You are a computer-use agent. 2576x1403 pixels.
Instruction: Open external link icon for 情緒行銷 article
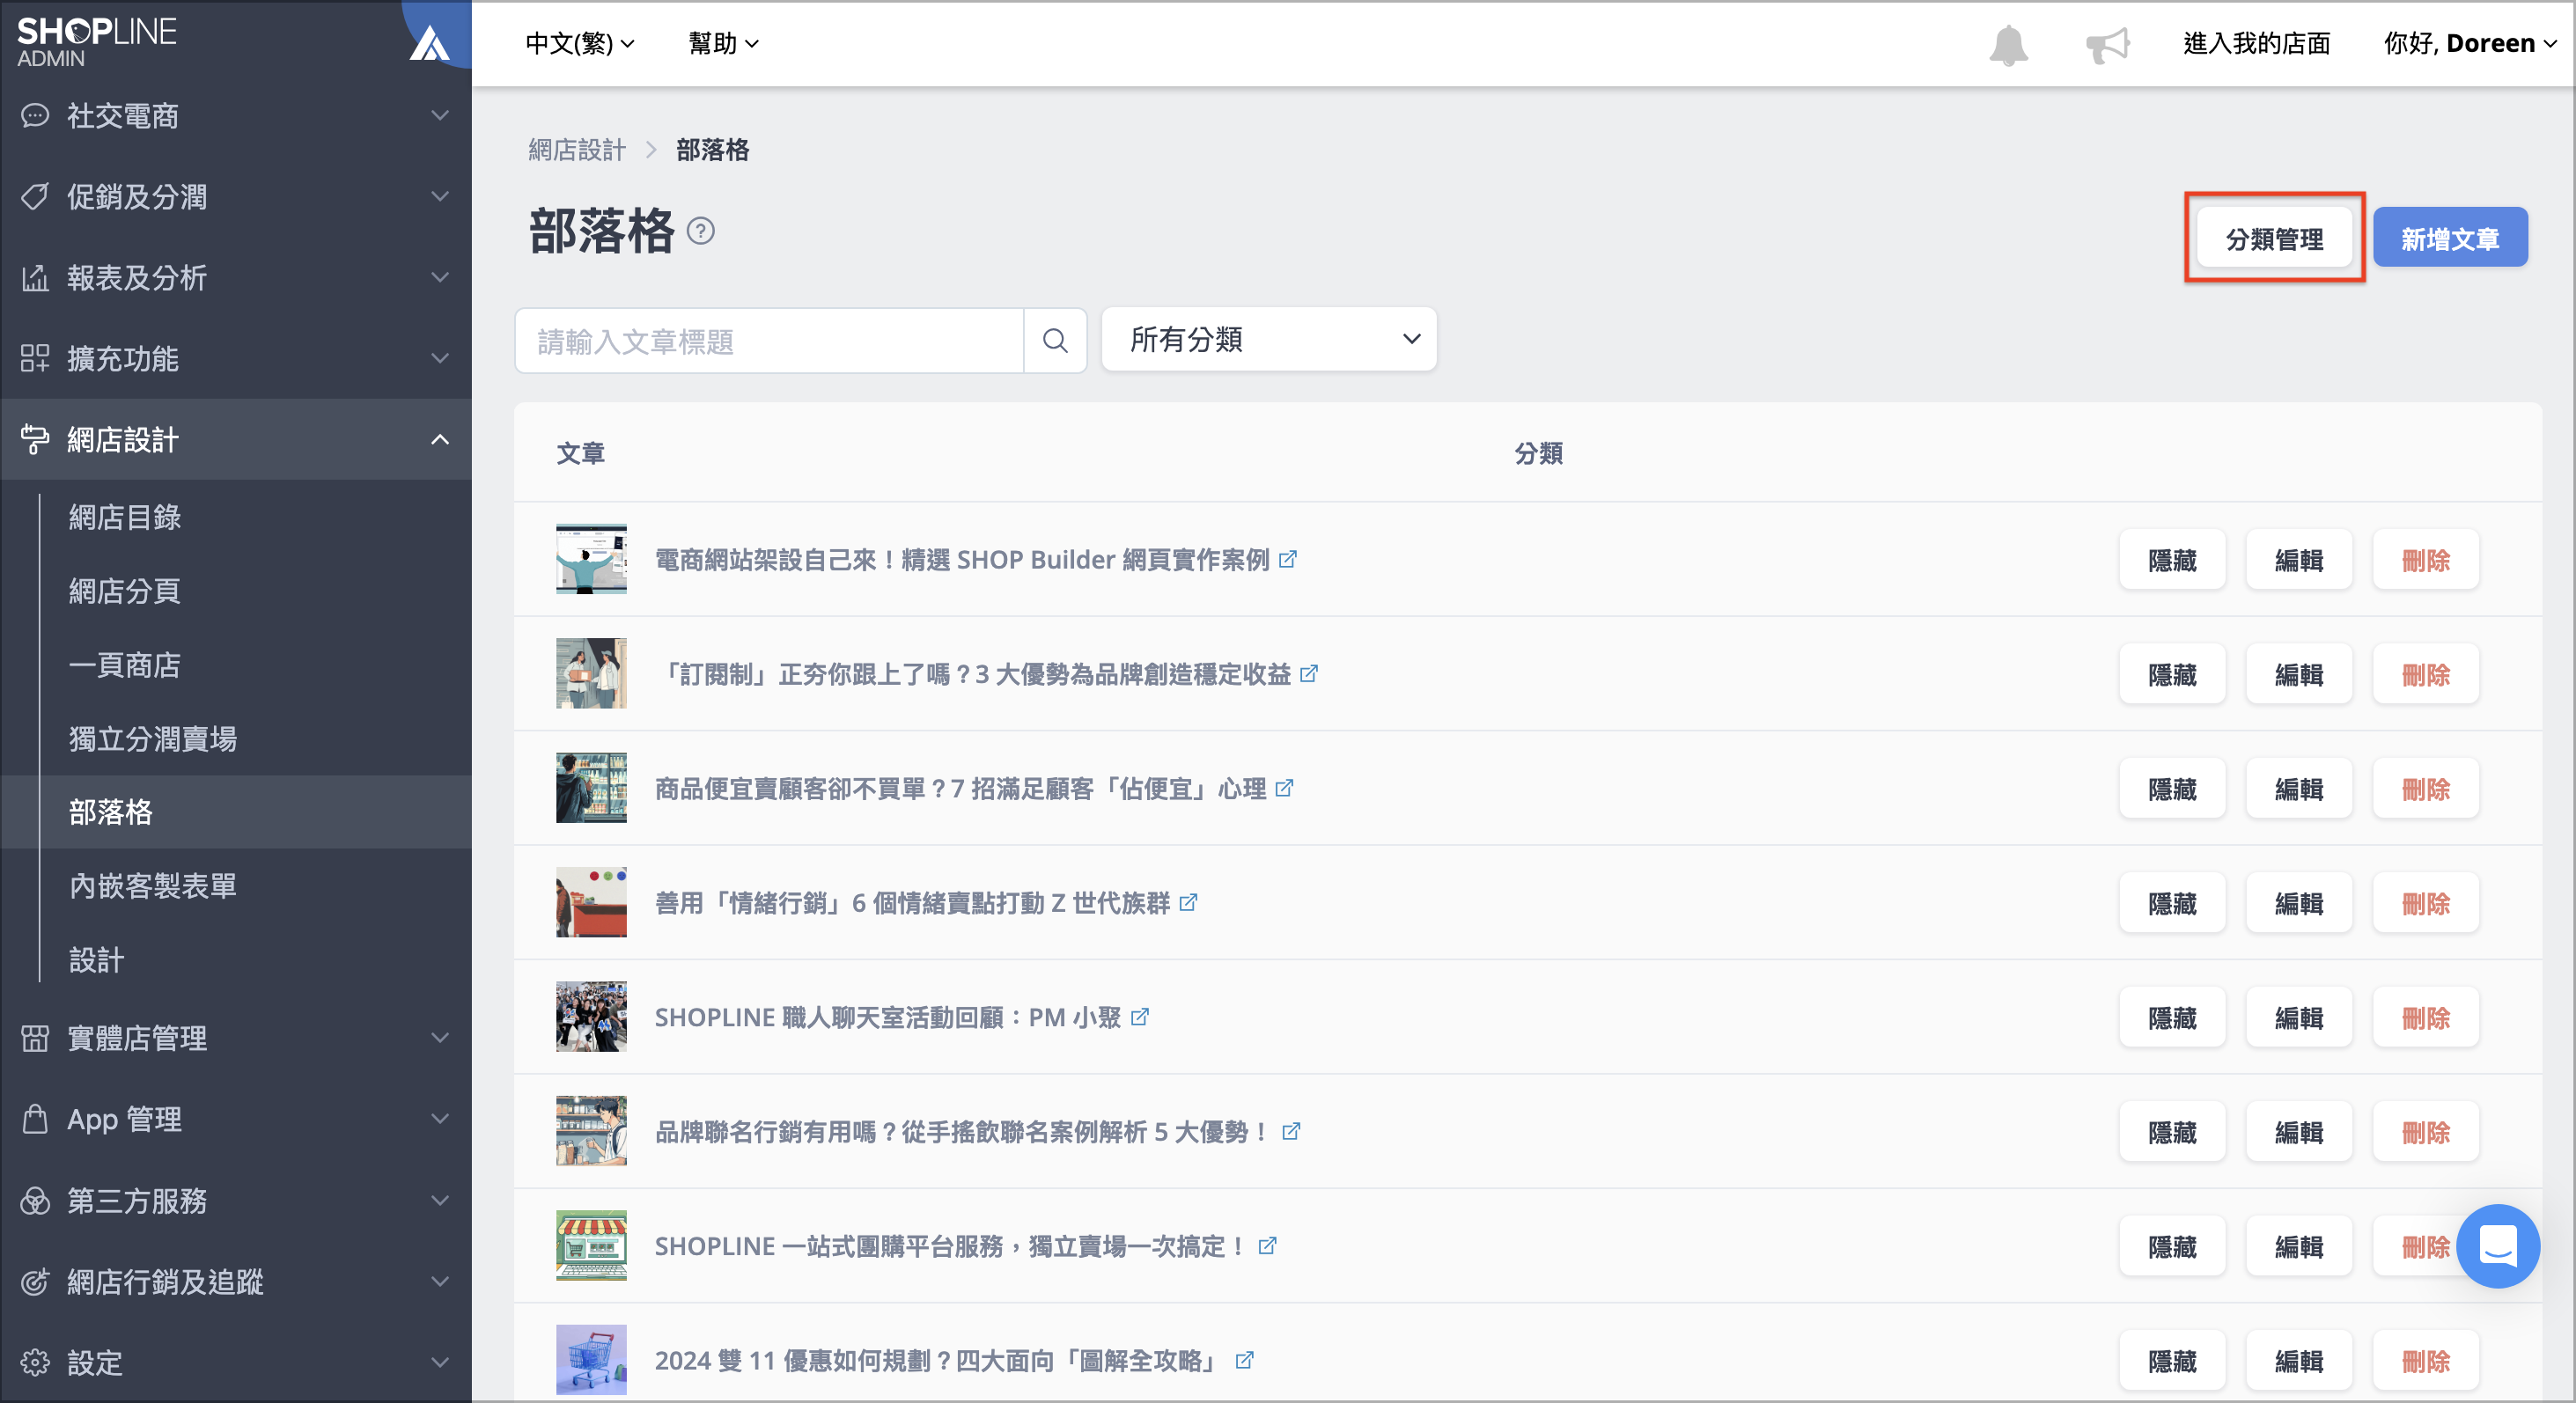click(x=1188, y=903)
